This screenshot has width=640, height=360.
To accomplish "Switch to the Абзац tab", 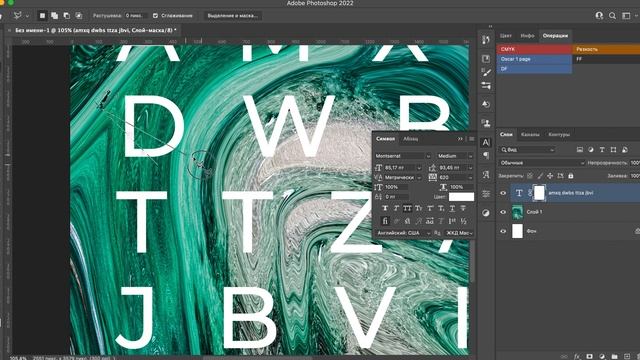I will click(x=411, y=139).
